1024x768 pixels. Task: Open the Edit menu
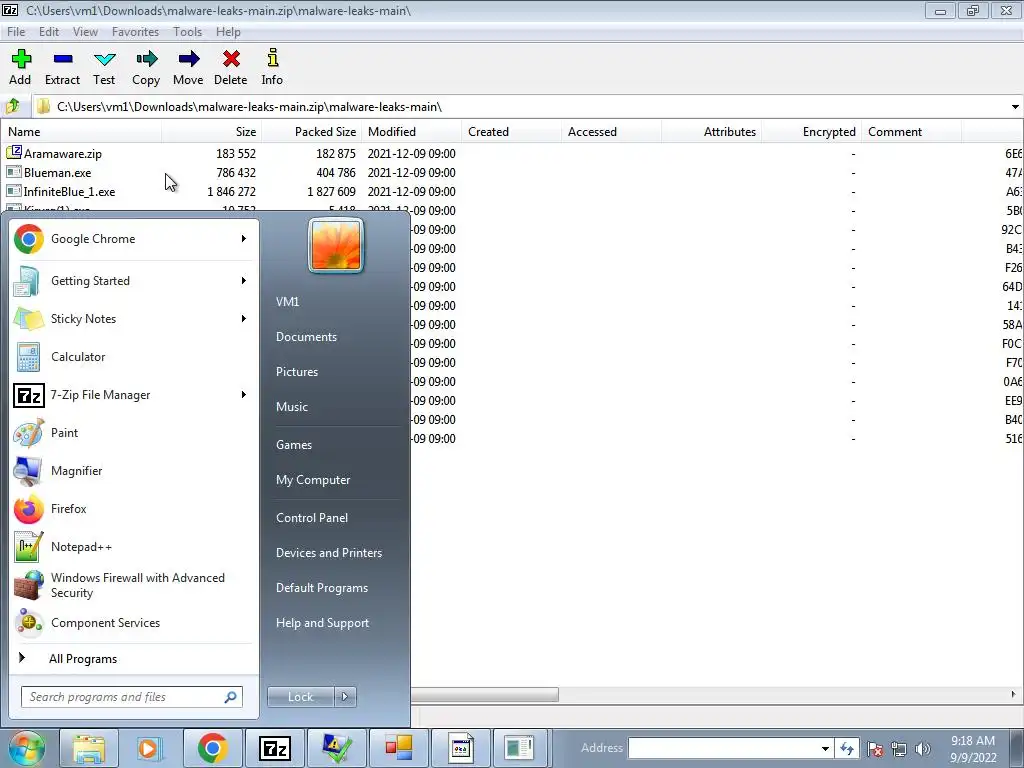coord(49,32)
